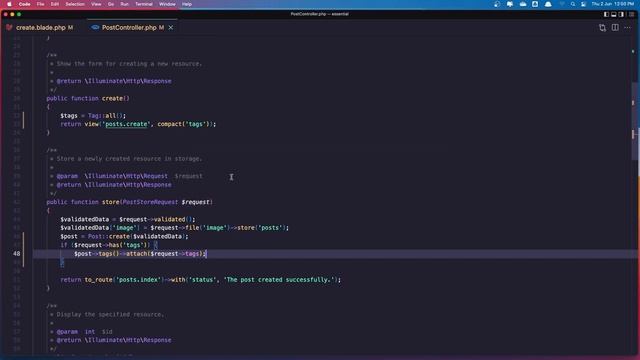Click '$validatedData = $request->validated();' line
Screen dimensions: 640x360
tap(128, 219)
